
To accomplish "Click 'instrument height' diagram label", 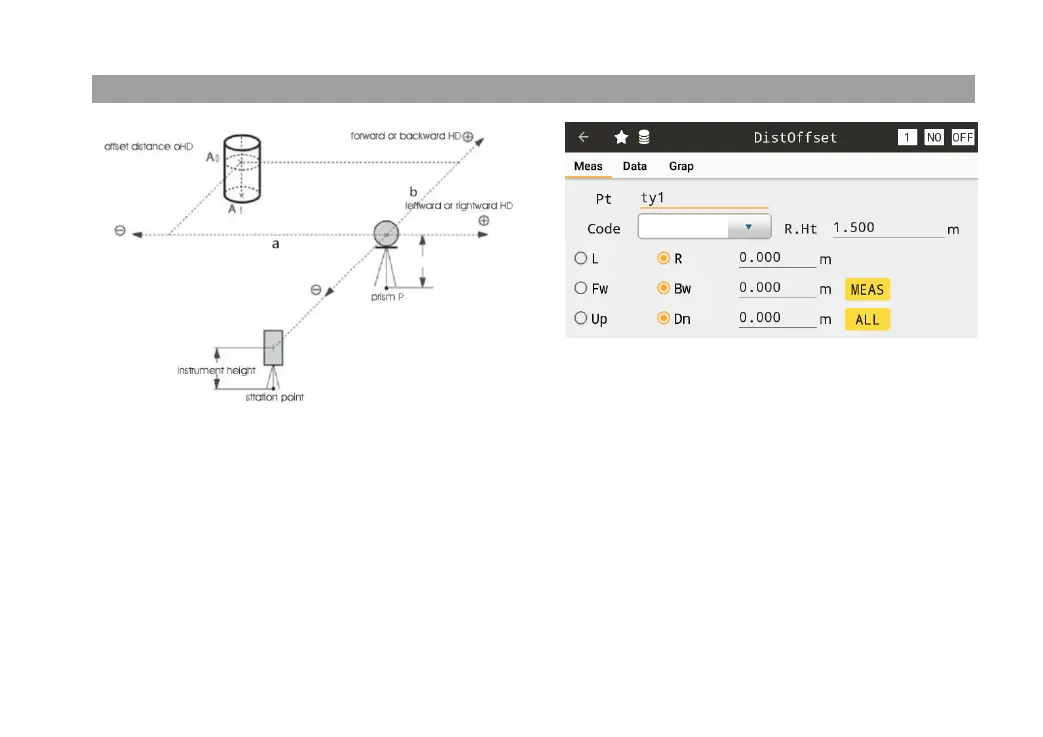I will tap(216, 370).
